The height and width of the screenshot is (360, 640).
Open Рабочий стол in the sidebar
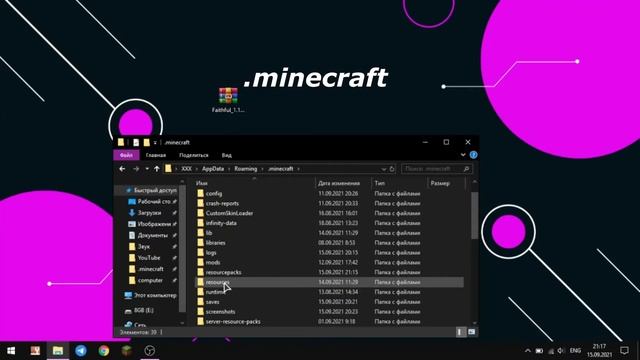tap(153, 202)
